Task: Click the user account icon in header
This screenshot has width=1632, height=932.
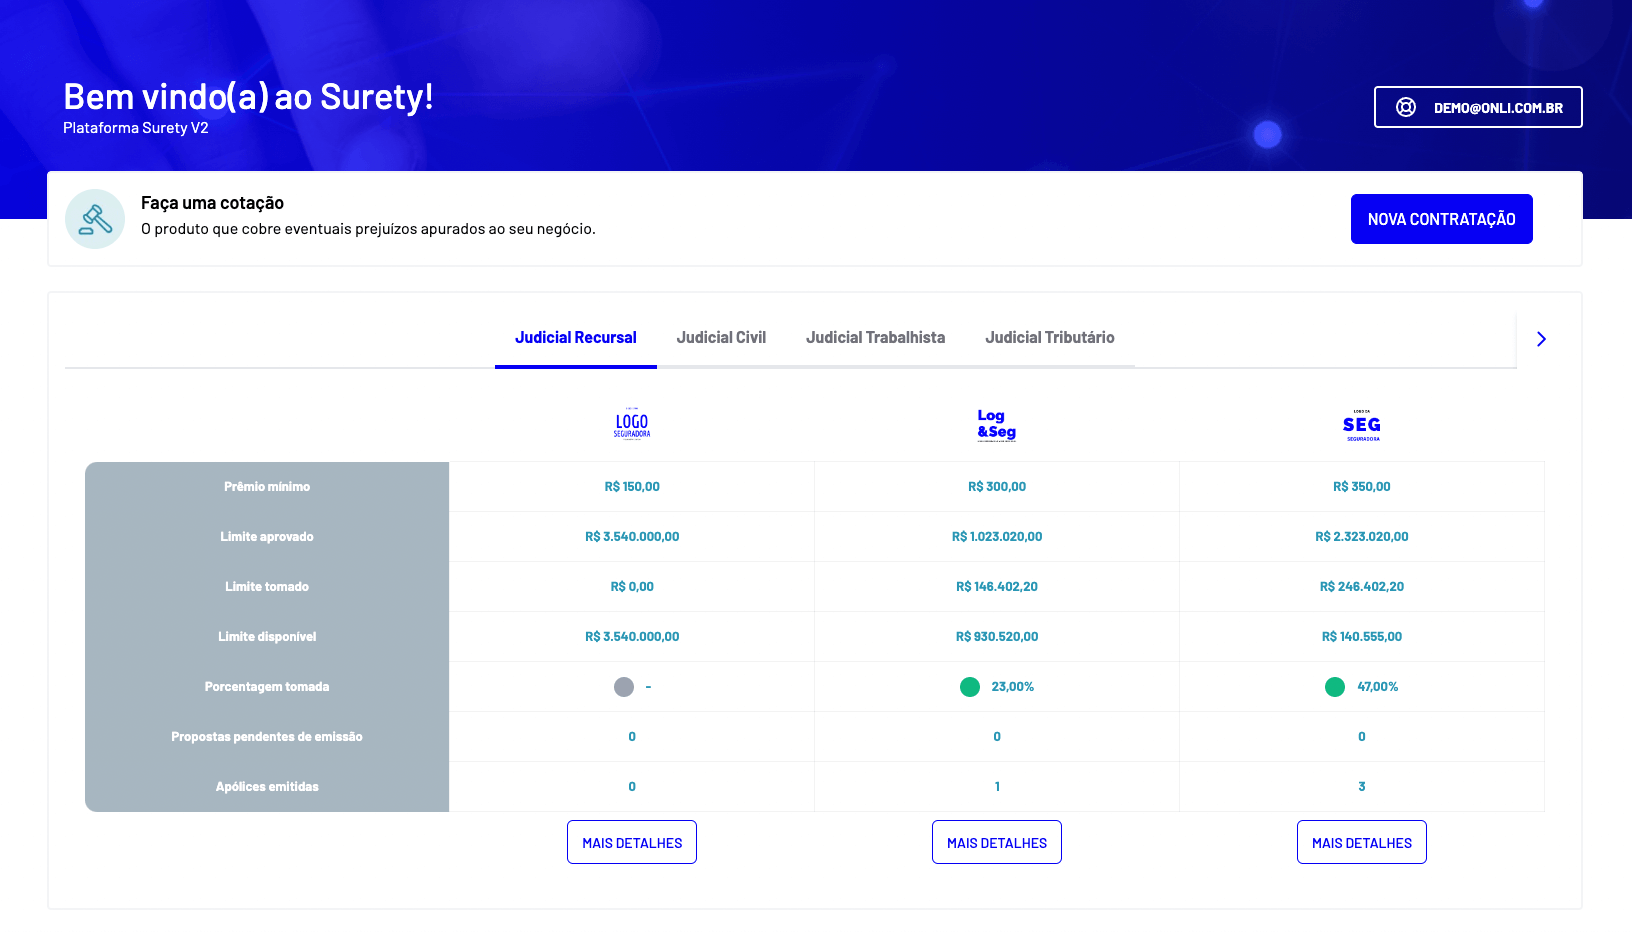Action: pyautogui.click(x=1405, y=108)
